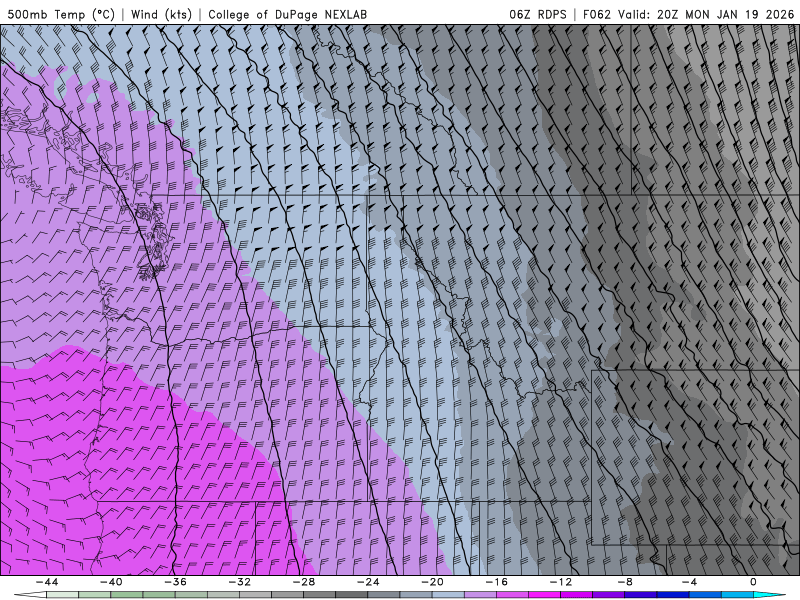800x600 pixels.
Task: Click the -16 colorbar label
Action: click(x=496, y=582)
